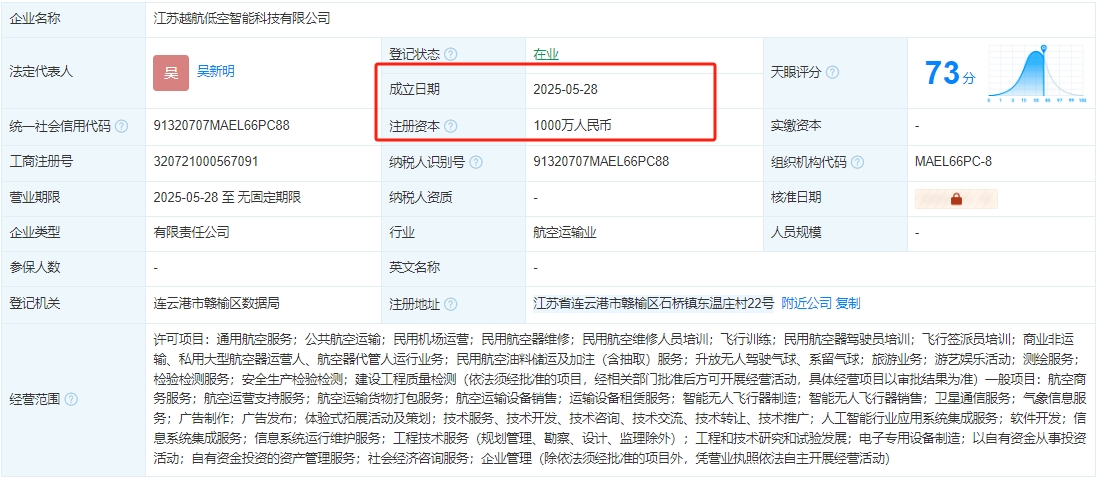The image size is (1105, 481).
Task: Select registration number 320721000567091
Action: click(206, 161)
